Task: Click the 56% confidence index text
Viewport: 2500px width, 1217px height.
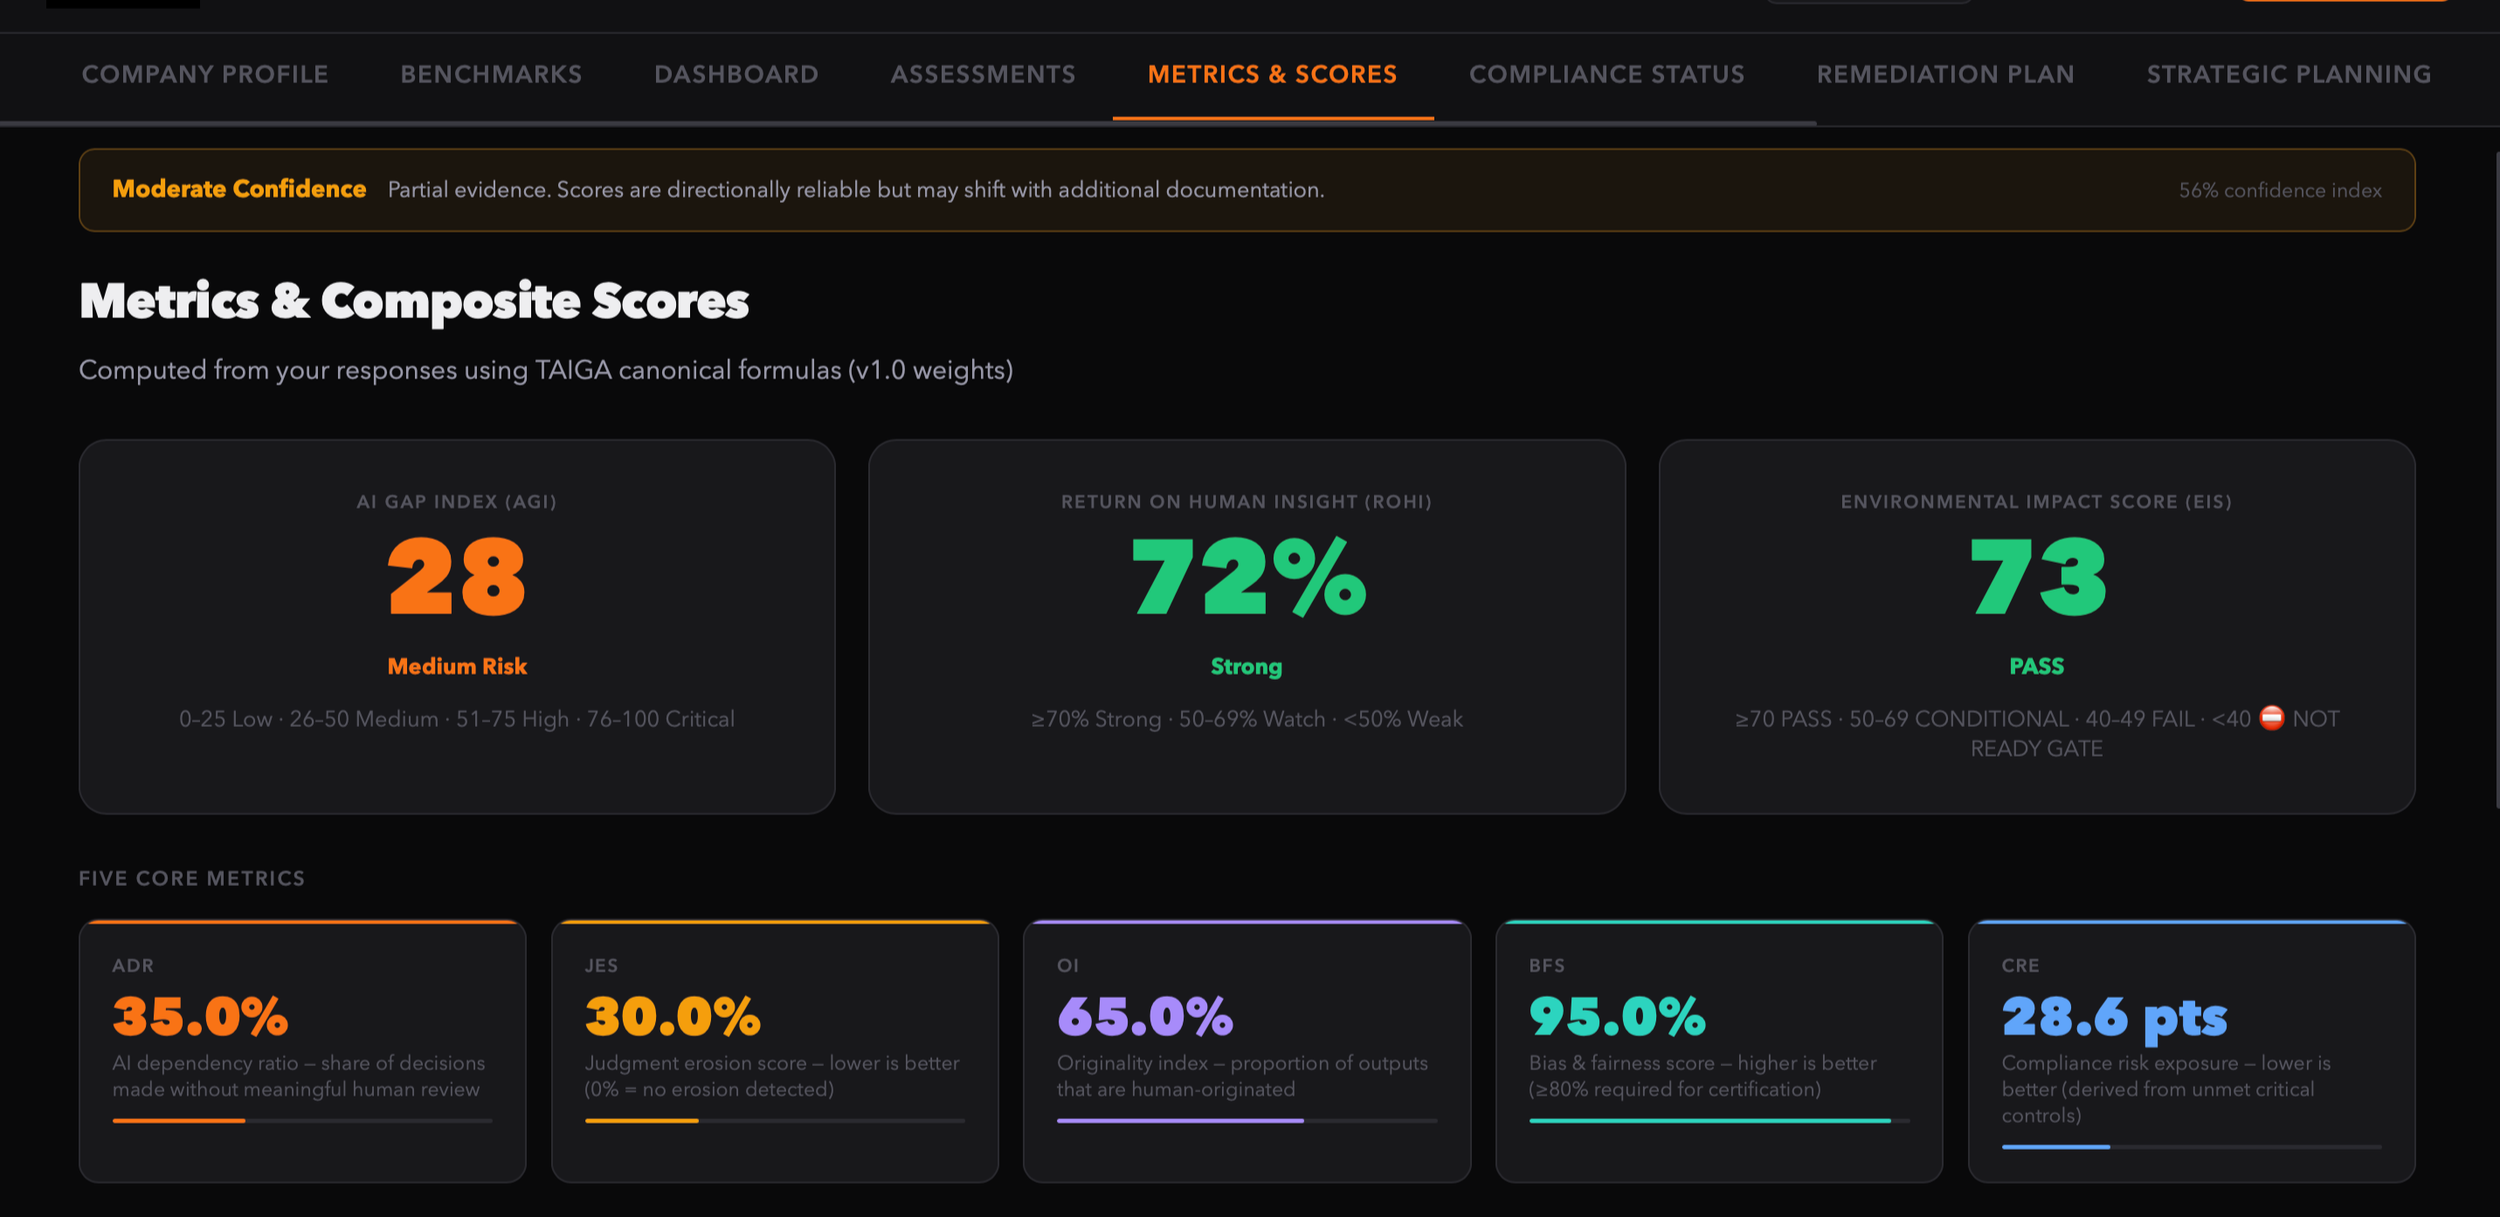Action: (x=2280, y=190)
